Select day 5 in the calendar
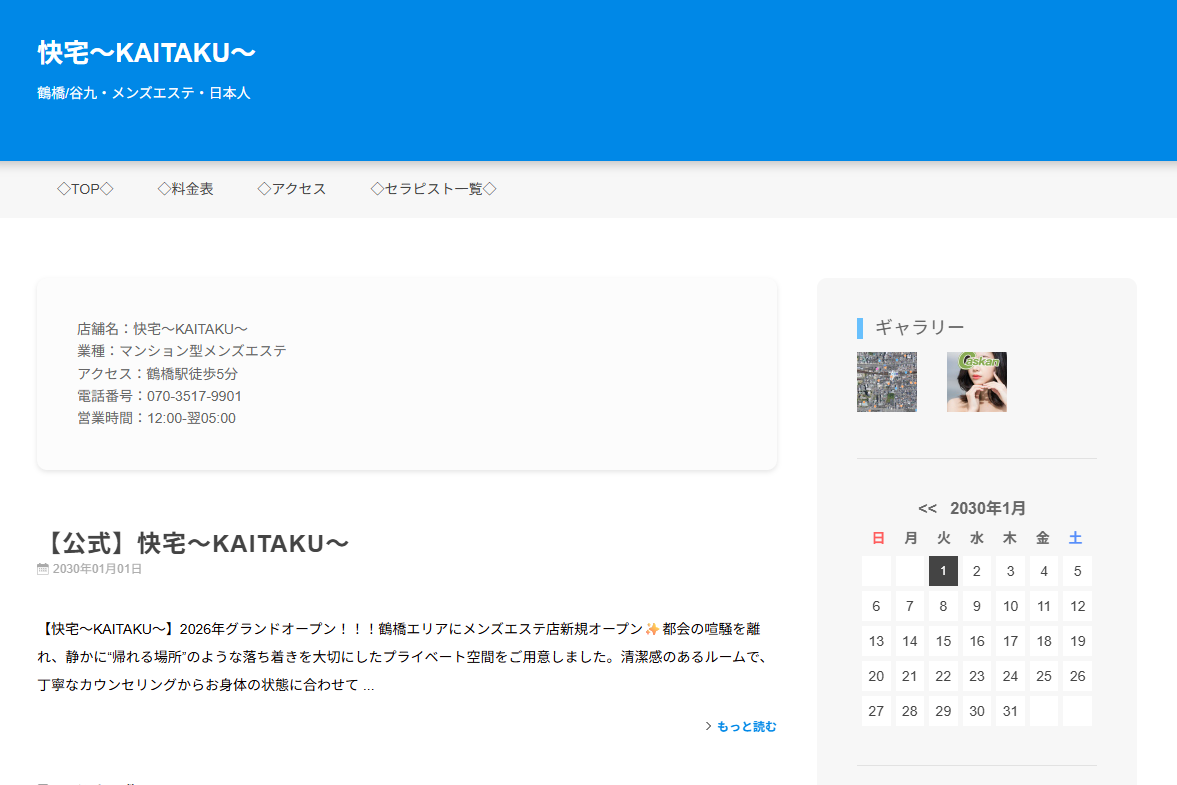 click(1077, 571)
